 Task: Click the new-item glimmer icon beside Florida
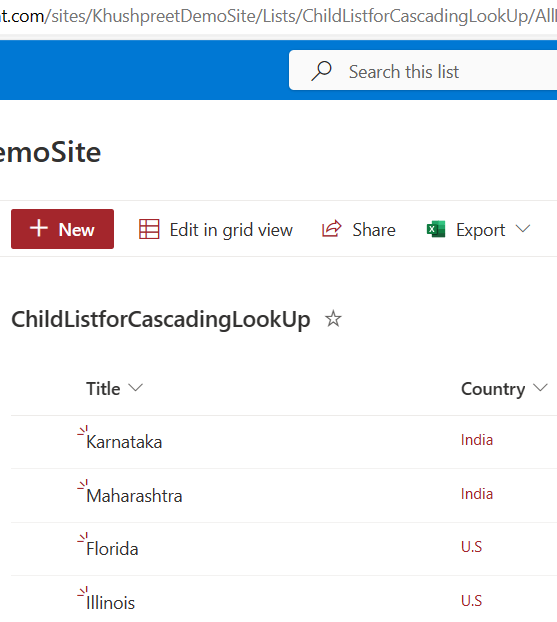point(83,538)
